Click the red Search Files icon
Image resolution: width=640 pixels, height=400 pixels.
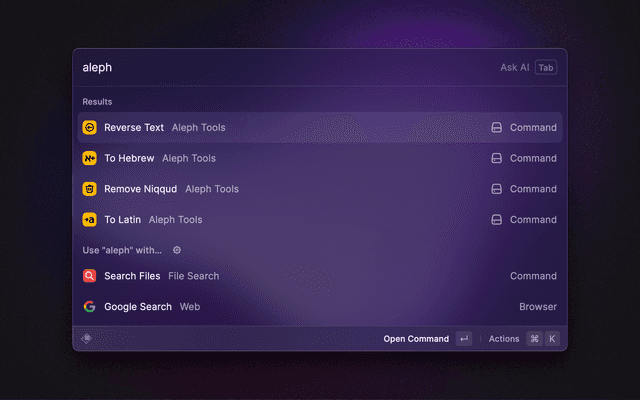pyautogui.click(x=89, y=276)
